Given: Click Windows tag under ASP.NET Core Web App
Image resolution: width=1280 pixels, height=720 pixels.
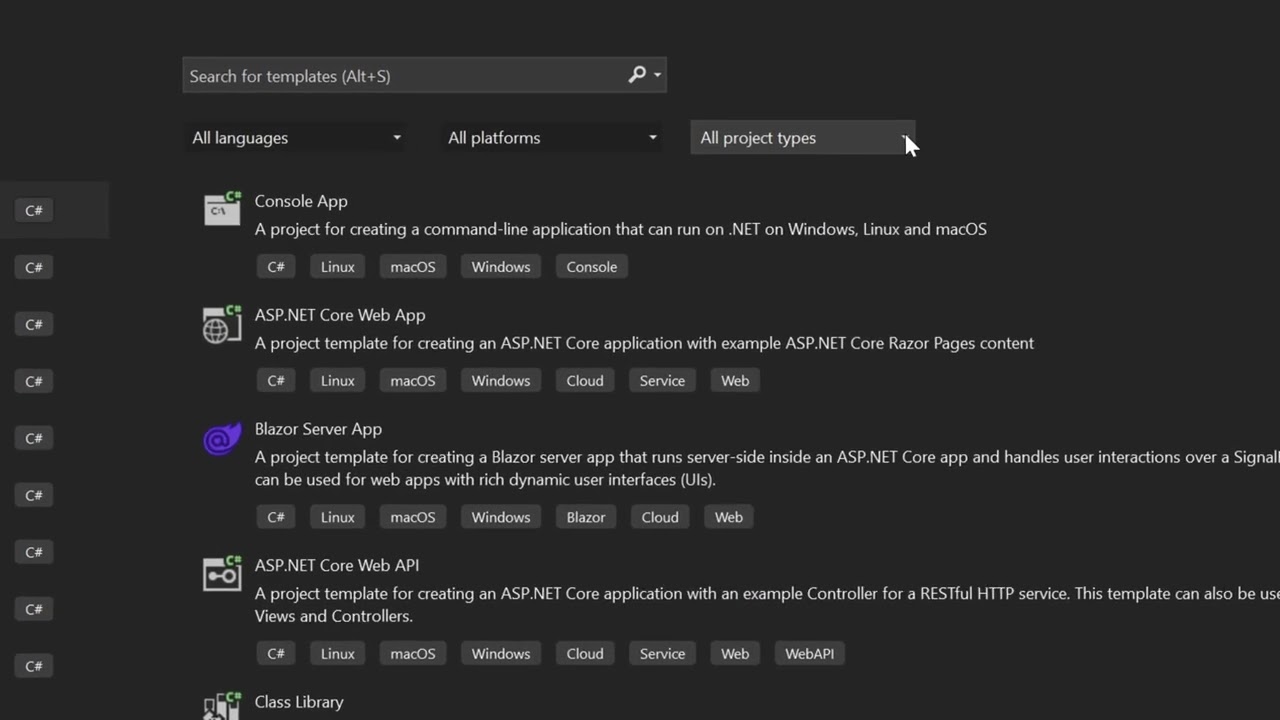Looking at the screenshot, I should coord(501,381).
